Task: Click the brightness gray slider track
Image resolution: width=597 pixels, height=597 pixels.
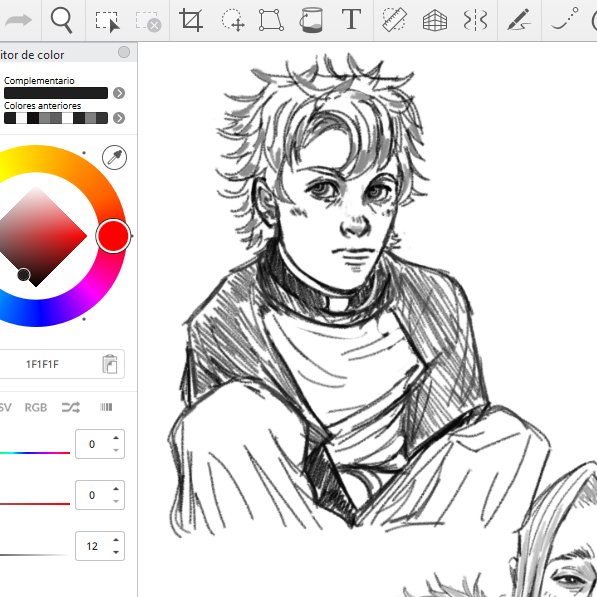Action: coord(35,555)
